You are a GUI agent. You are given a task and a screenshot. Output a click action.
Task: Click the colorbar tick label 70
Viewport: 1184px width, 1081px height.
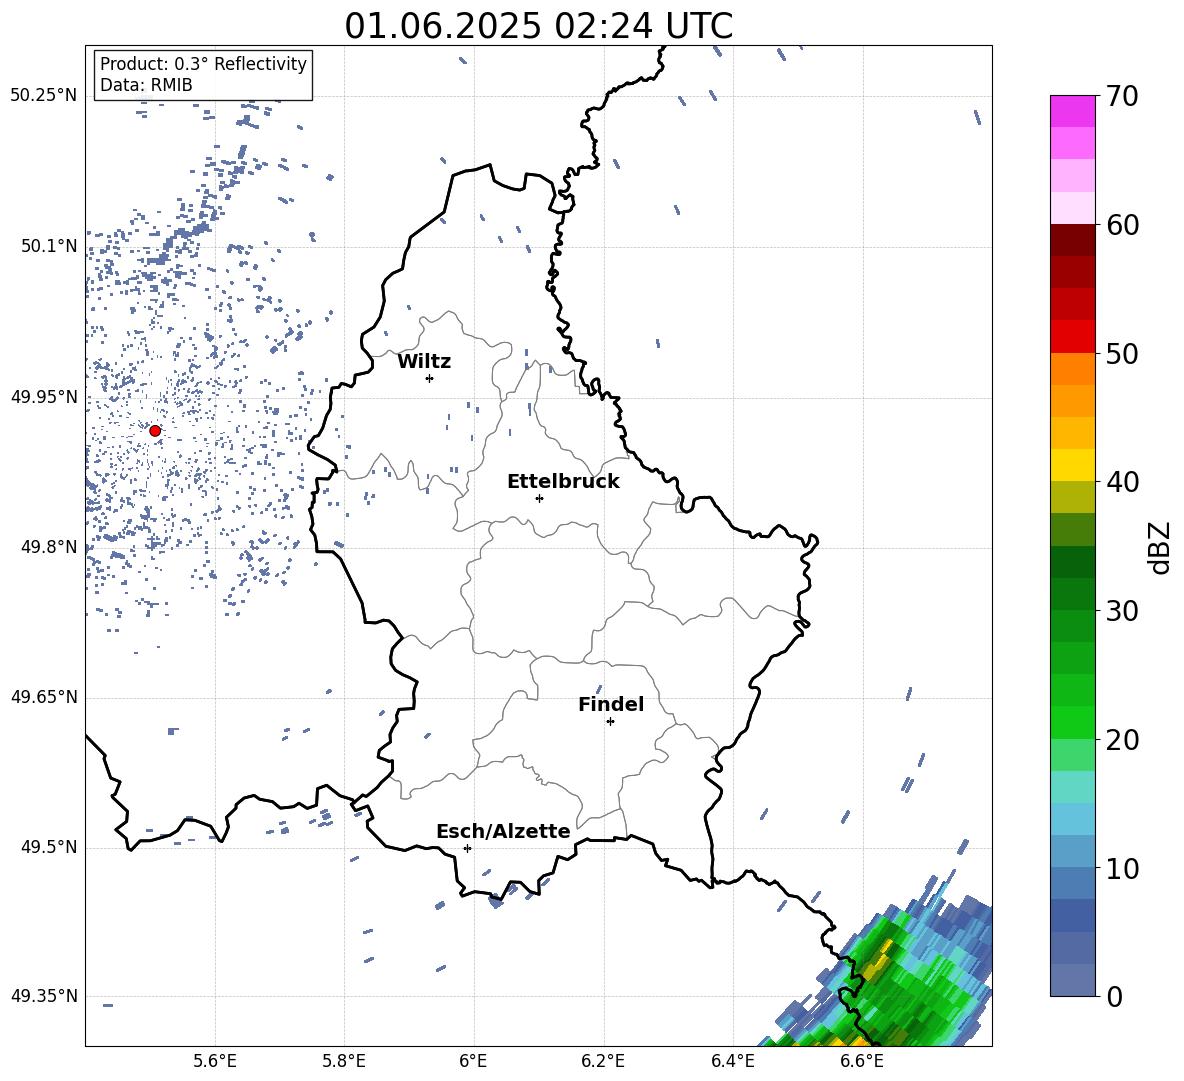point(1122,97)
